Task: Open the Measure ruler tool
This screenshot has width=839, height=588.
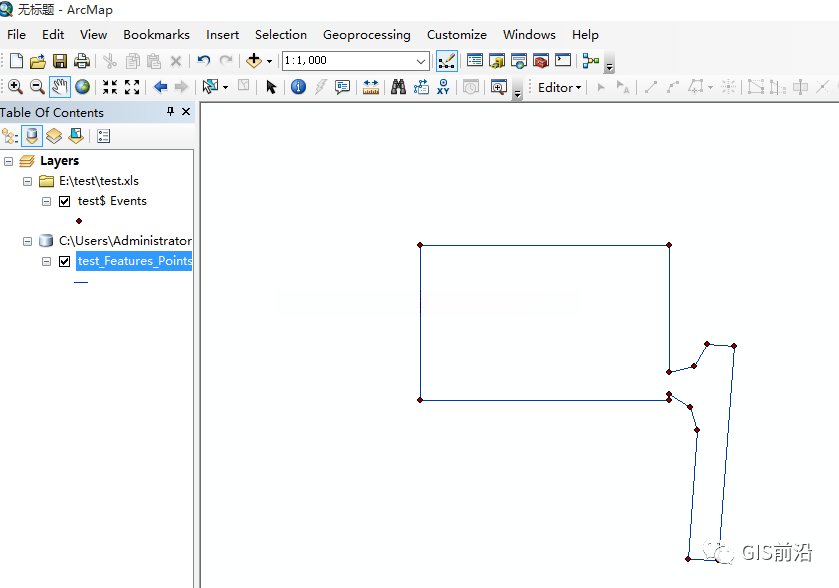Action: (x=371, y=87)
